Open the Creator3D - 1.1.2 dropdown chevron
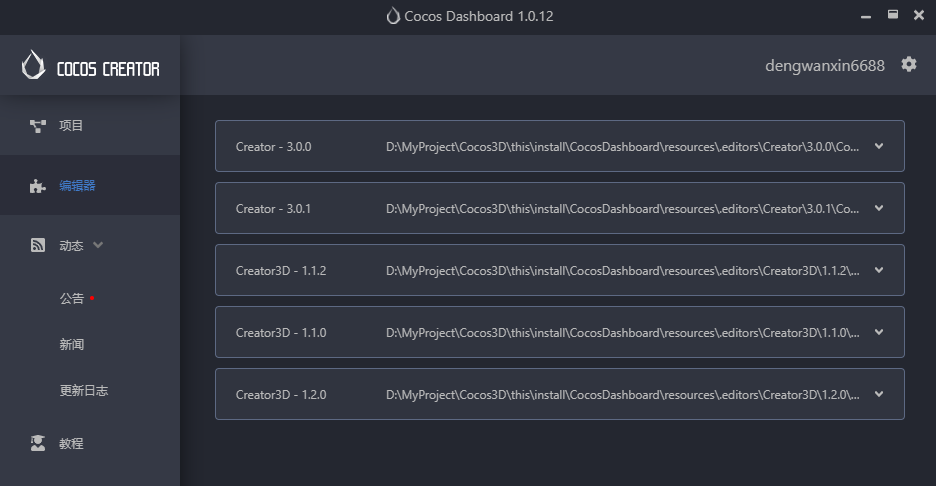 tap(879, 270)
